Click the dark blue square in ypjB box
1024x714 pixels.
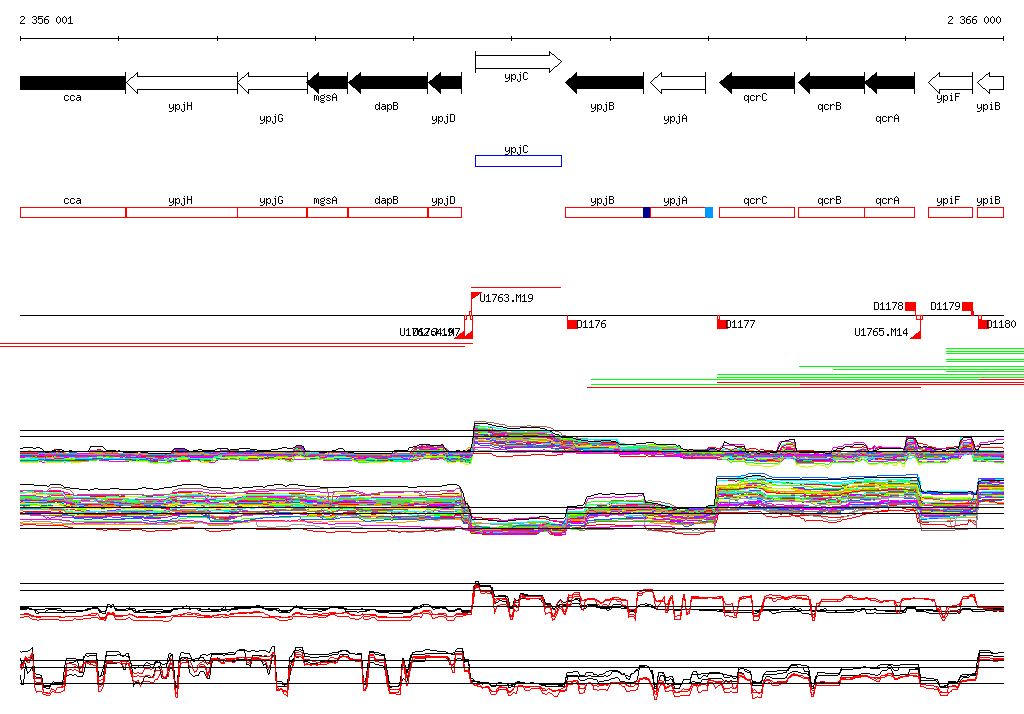pos(646,212)
